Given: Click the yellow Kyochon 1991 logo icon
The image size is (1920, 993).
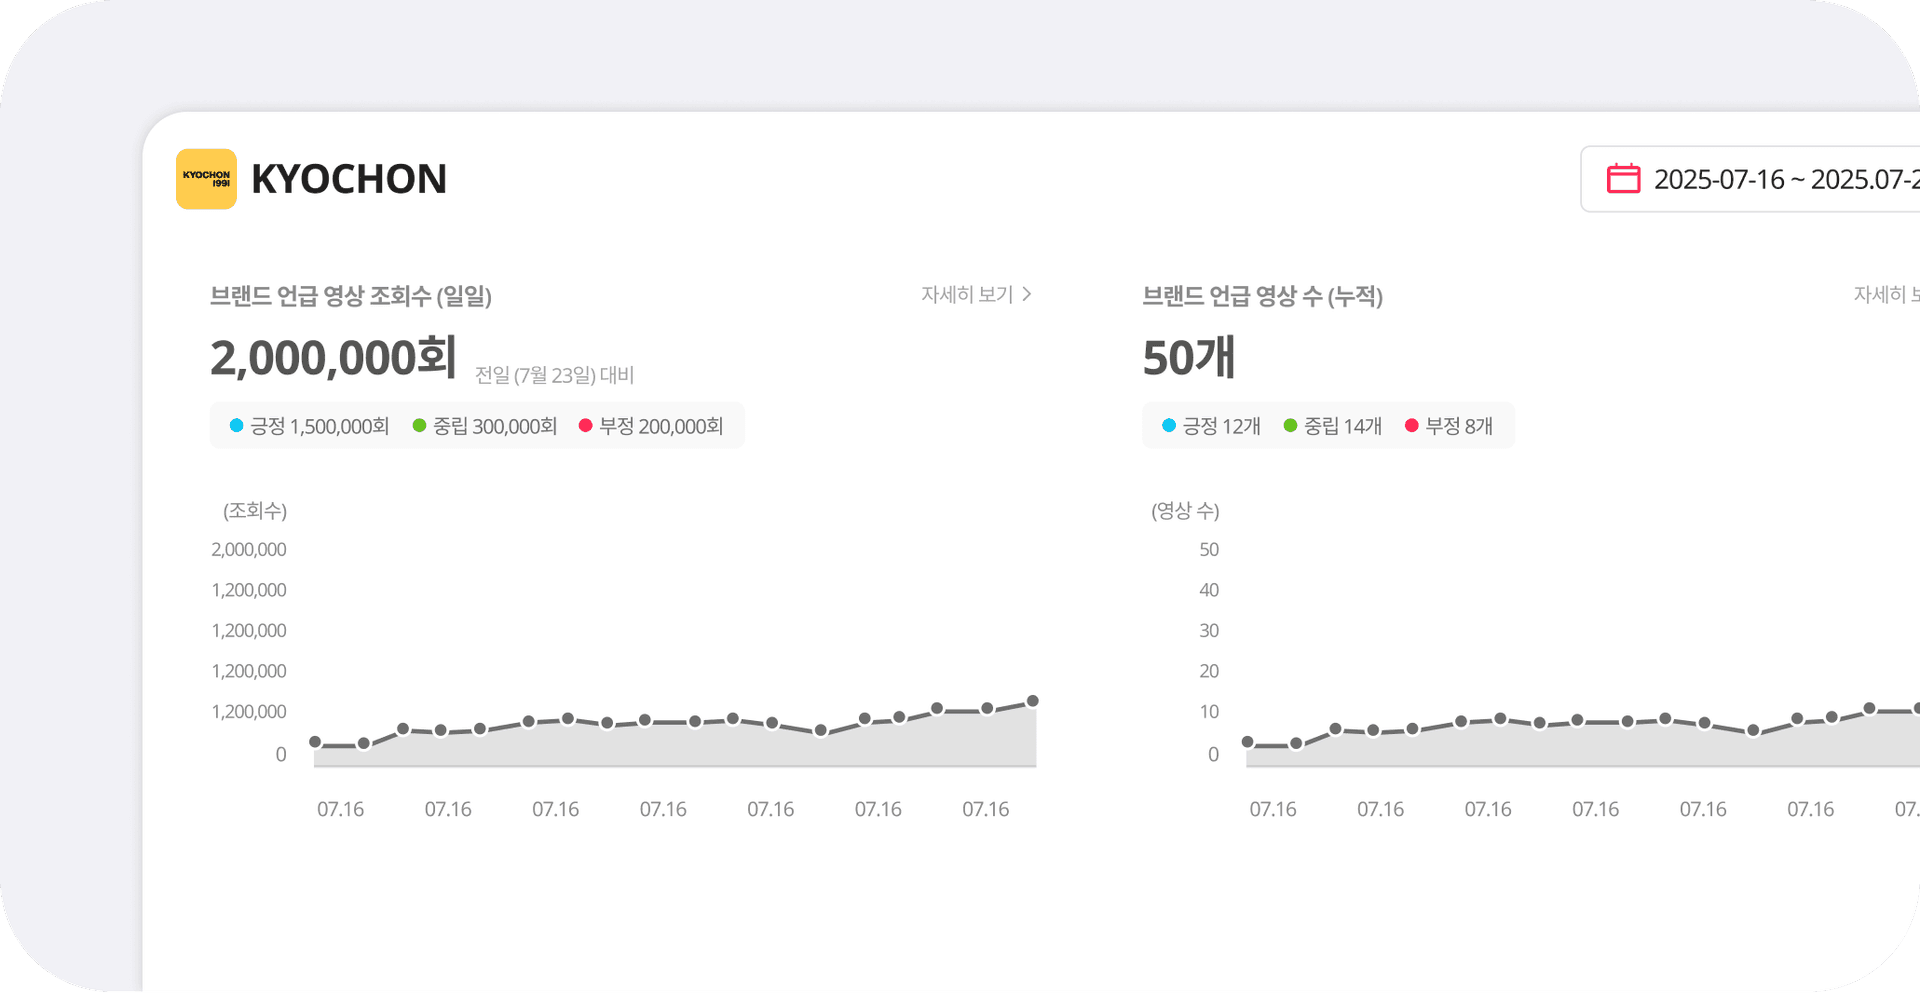Looking at the screenshot, I should (x=206, y=179).
